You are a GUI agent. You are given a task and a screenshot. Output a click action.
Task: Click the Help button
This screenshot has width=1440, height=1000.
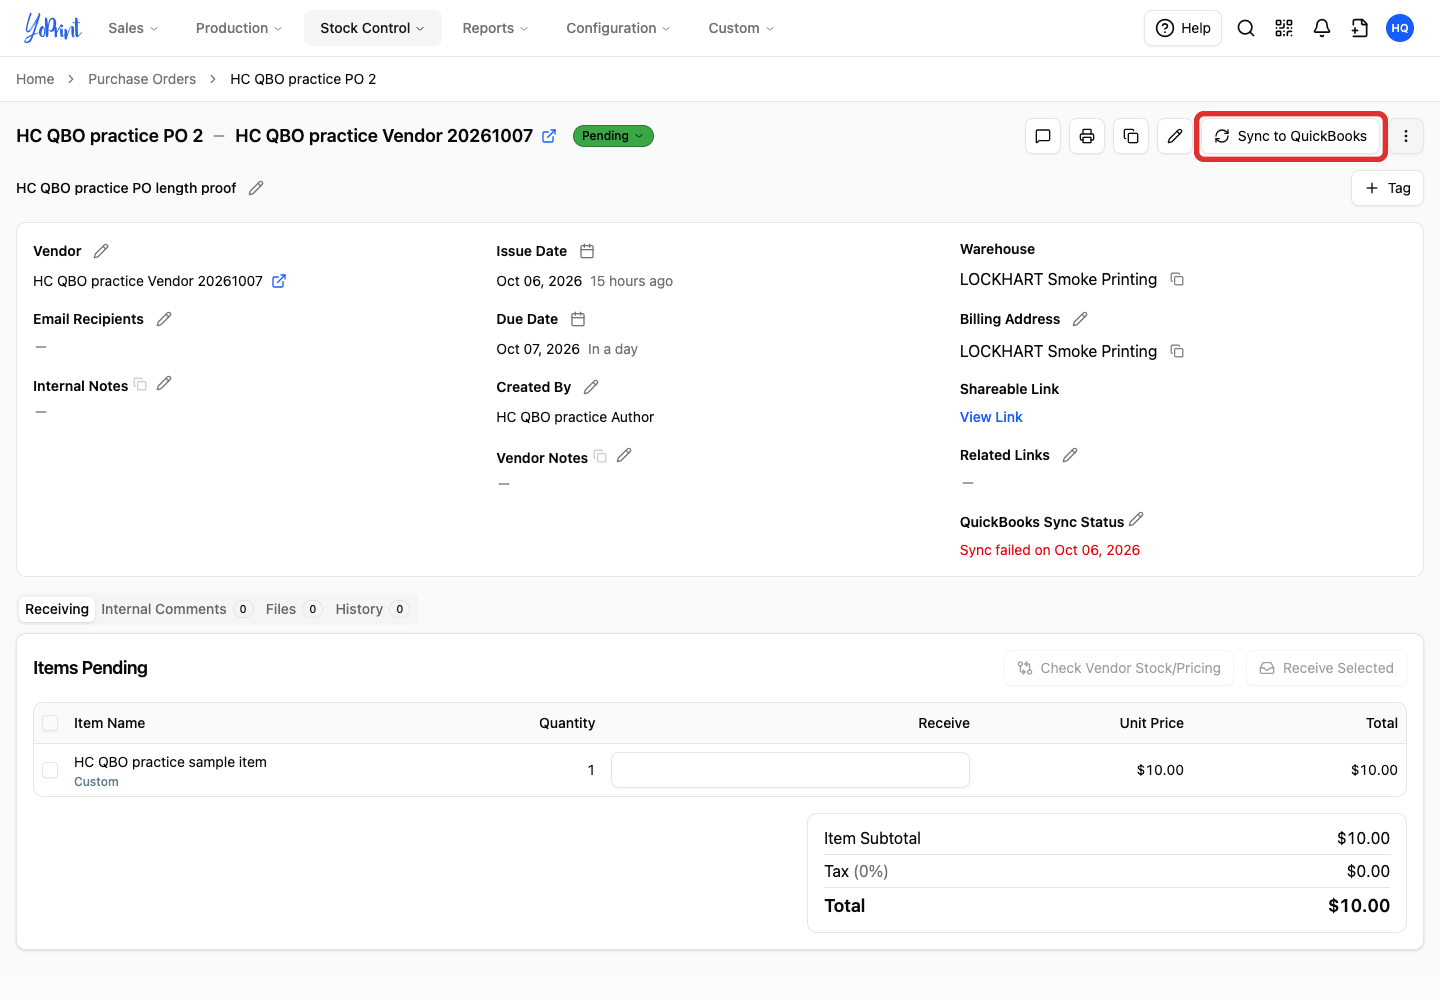click(1183, 28)
